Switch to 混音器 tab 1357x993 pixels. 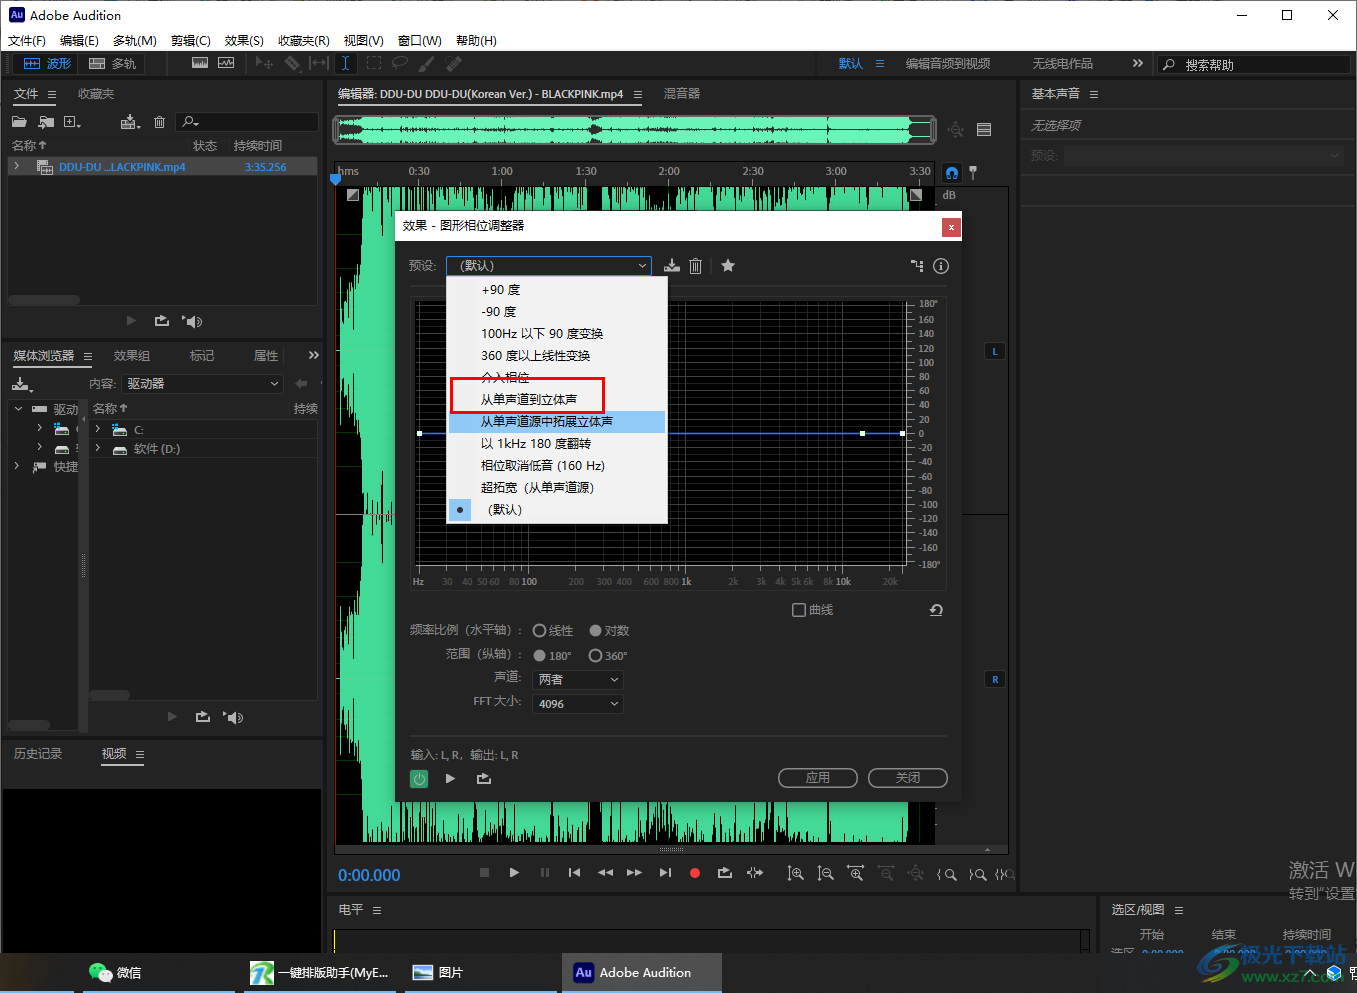[682, 93]
